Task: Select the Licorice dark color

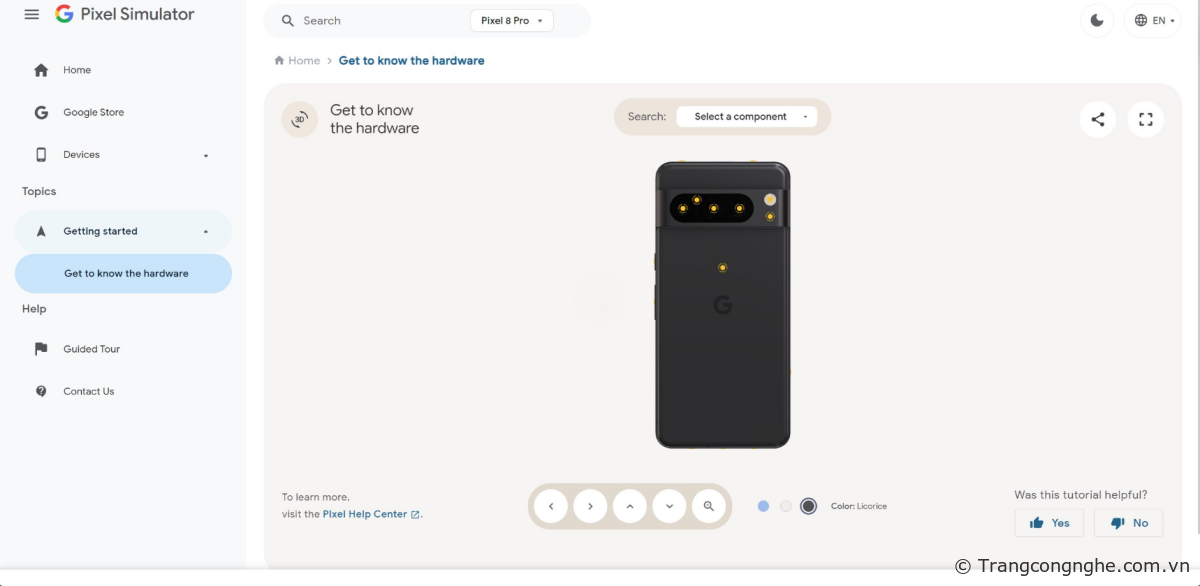Action: [x=809, y=506]
